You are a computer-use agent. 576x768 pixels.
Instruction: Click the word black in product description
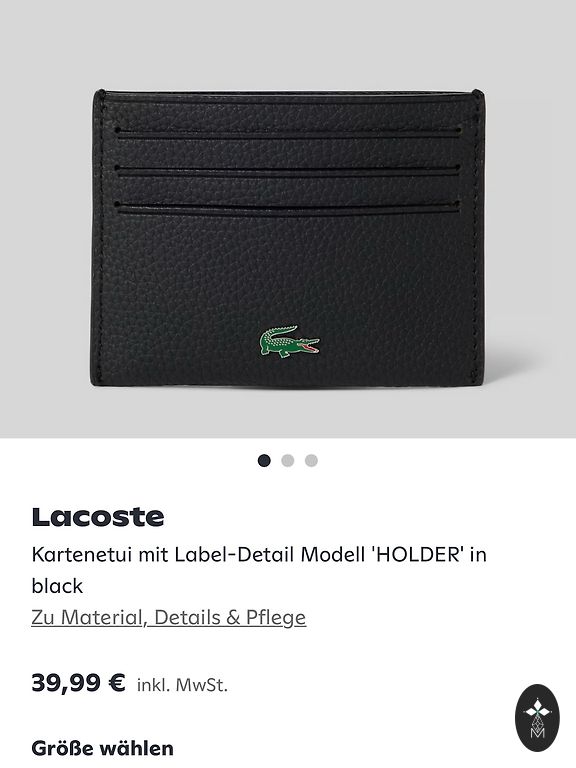tap(57, 586)
